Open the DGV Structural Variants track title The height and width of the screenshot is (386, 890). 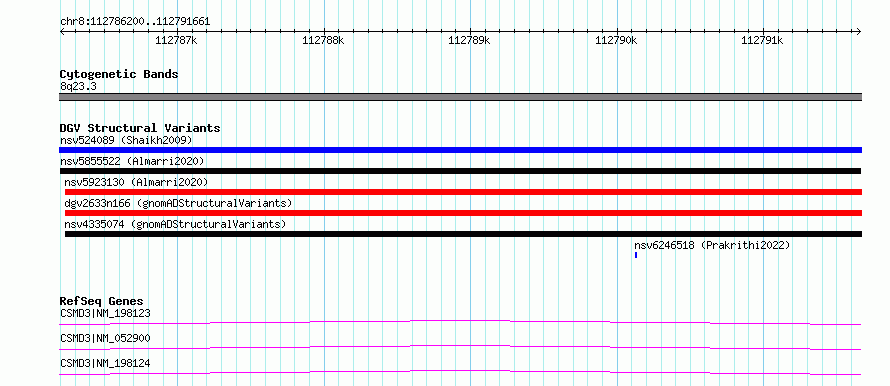click(140, 128)
